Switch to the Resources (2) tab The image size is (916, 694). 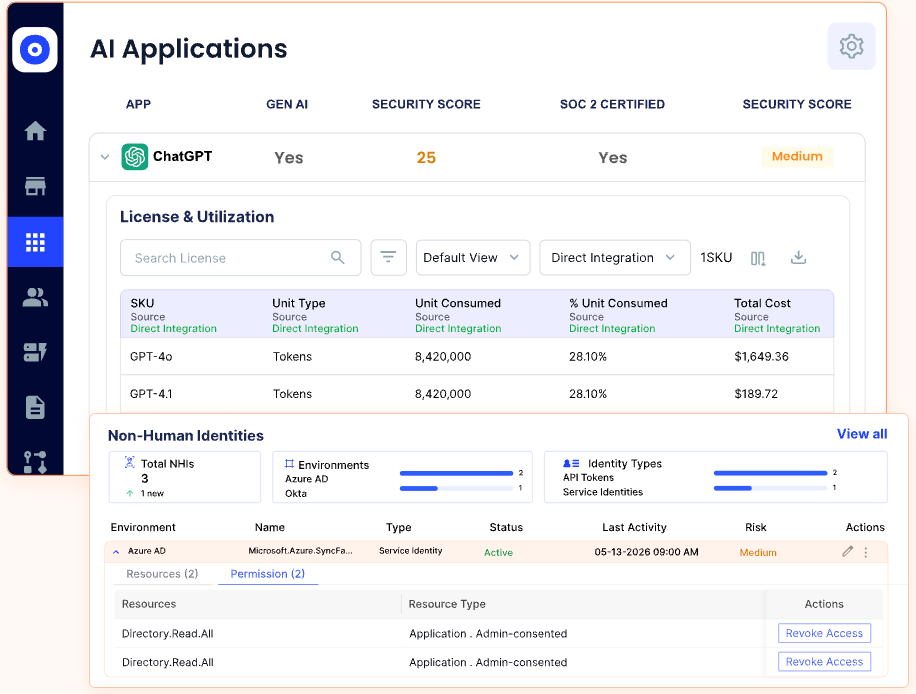pyautogui.click(x=162, y=574)
